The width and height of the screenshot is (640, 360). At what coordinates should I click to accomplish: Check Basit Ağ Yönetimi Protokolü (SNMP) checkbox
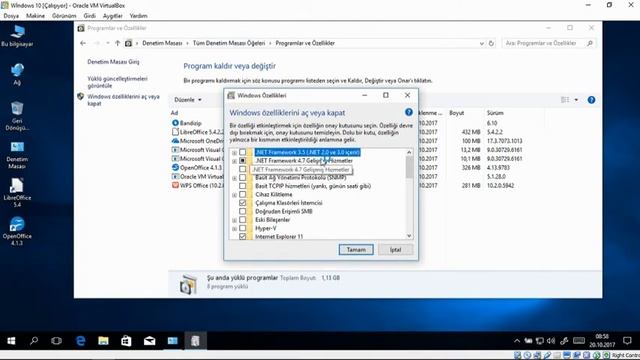242,178
